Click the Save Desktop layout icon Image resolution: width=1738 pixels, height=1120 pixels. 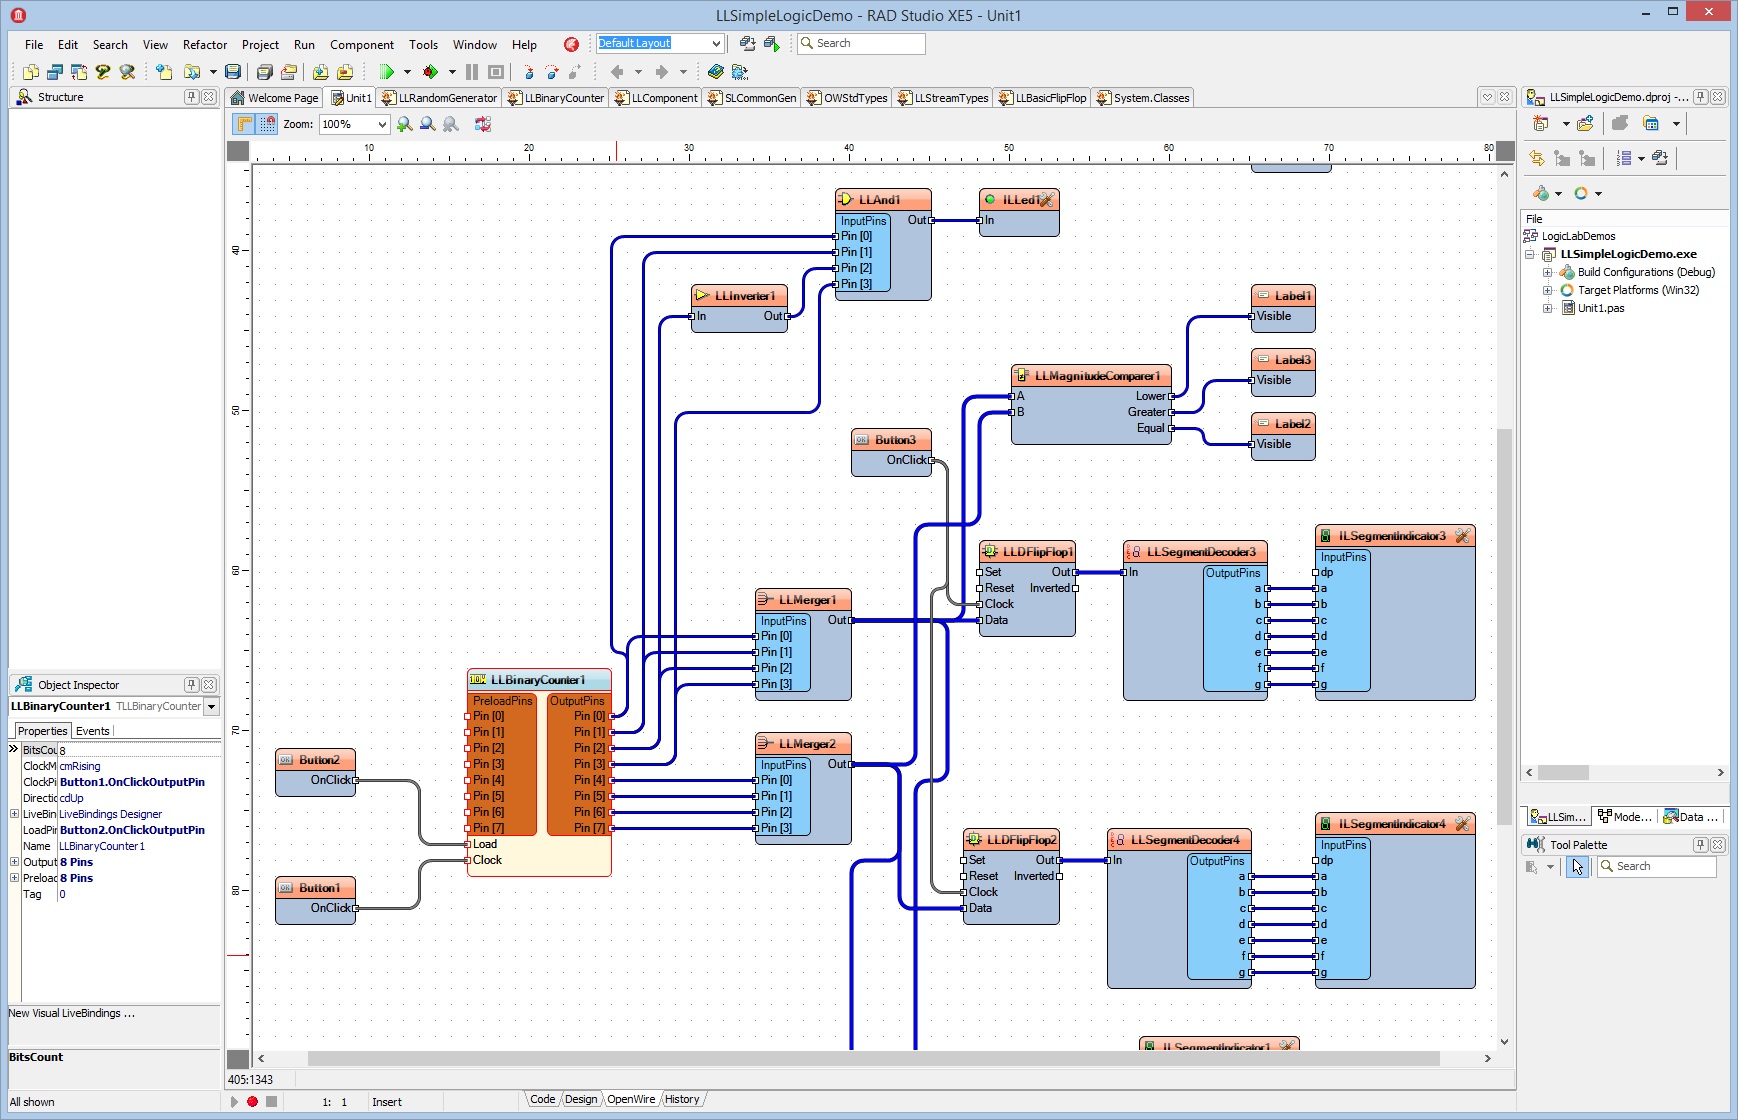[x=747, y=43]
